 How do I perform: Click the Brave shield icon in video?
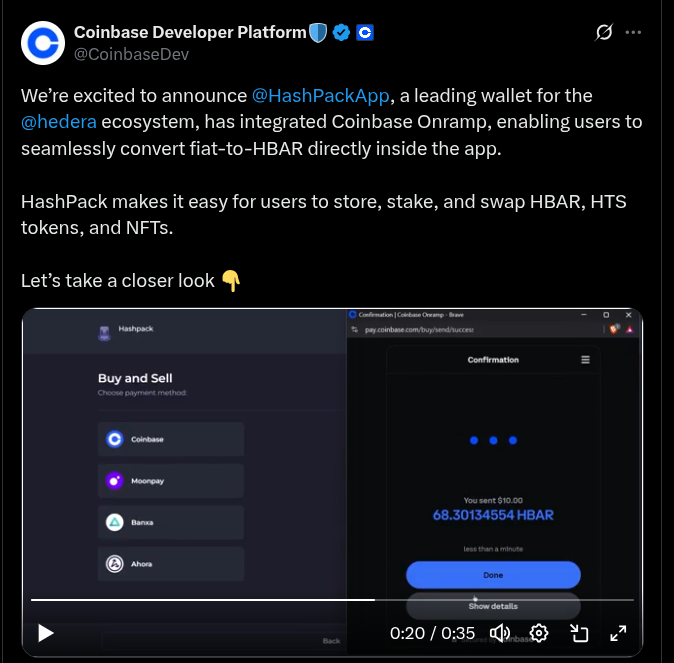[615, 329]
